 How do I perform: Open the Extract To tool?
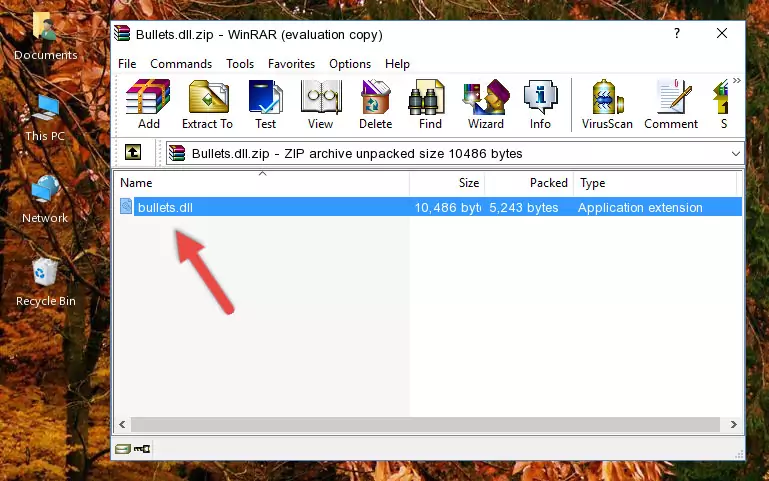click(x=207, y=104)
